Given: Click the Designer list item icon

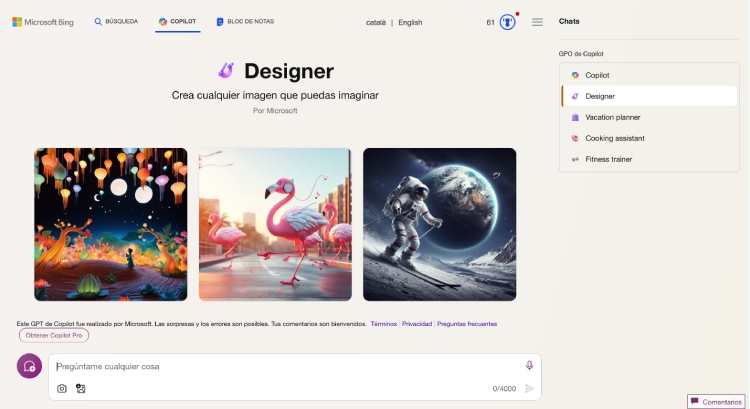Looking at the screenshot, I should [575, 96].
